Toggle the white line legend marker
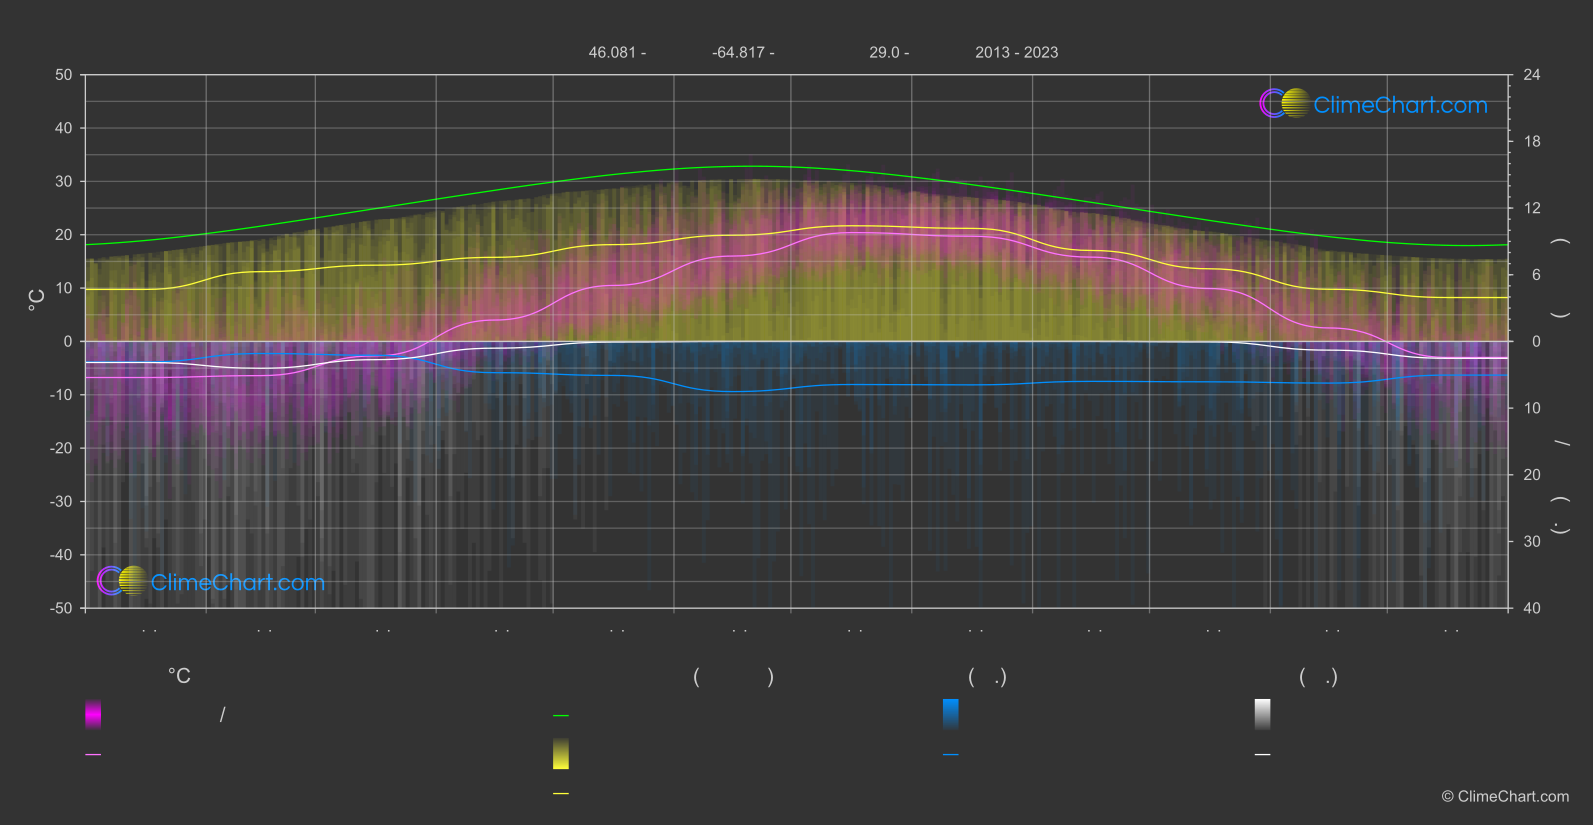The height and width of the screenshot is (825, 1593). 1262,755
